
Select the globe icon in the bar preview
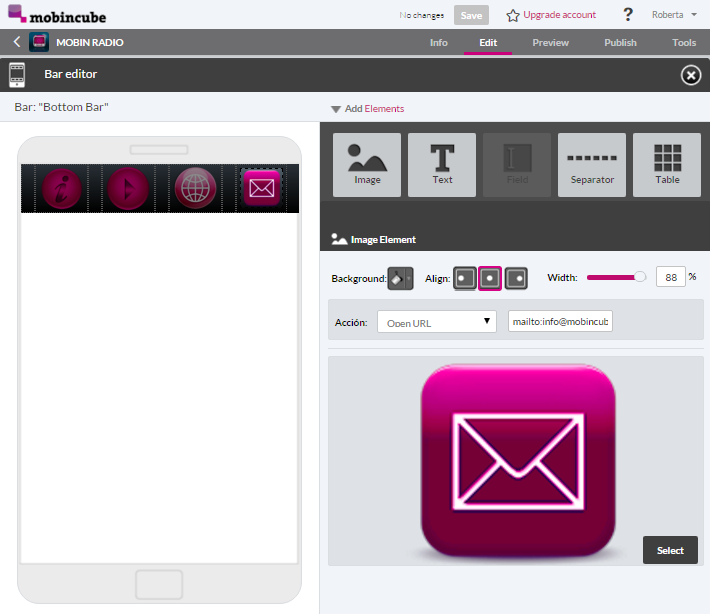pyautogui.click(x=195, y=188)
